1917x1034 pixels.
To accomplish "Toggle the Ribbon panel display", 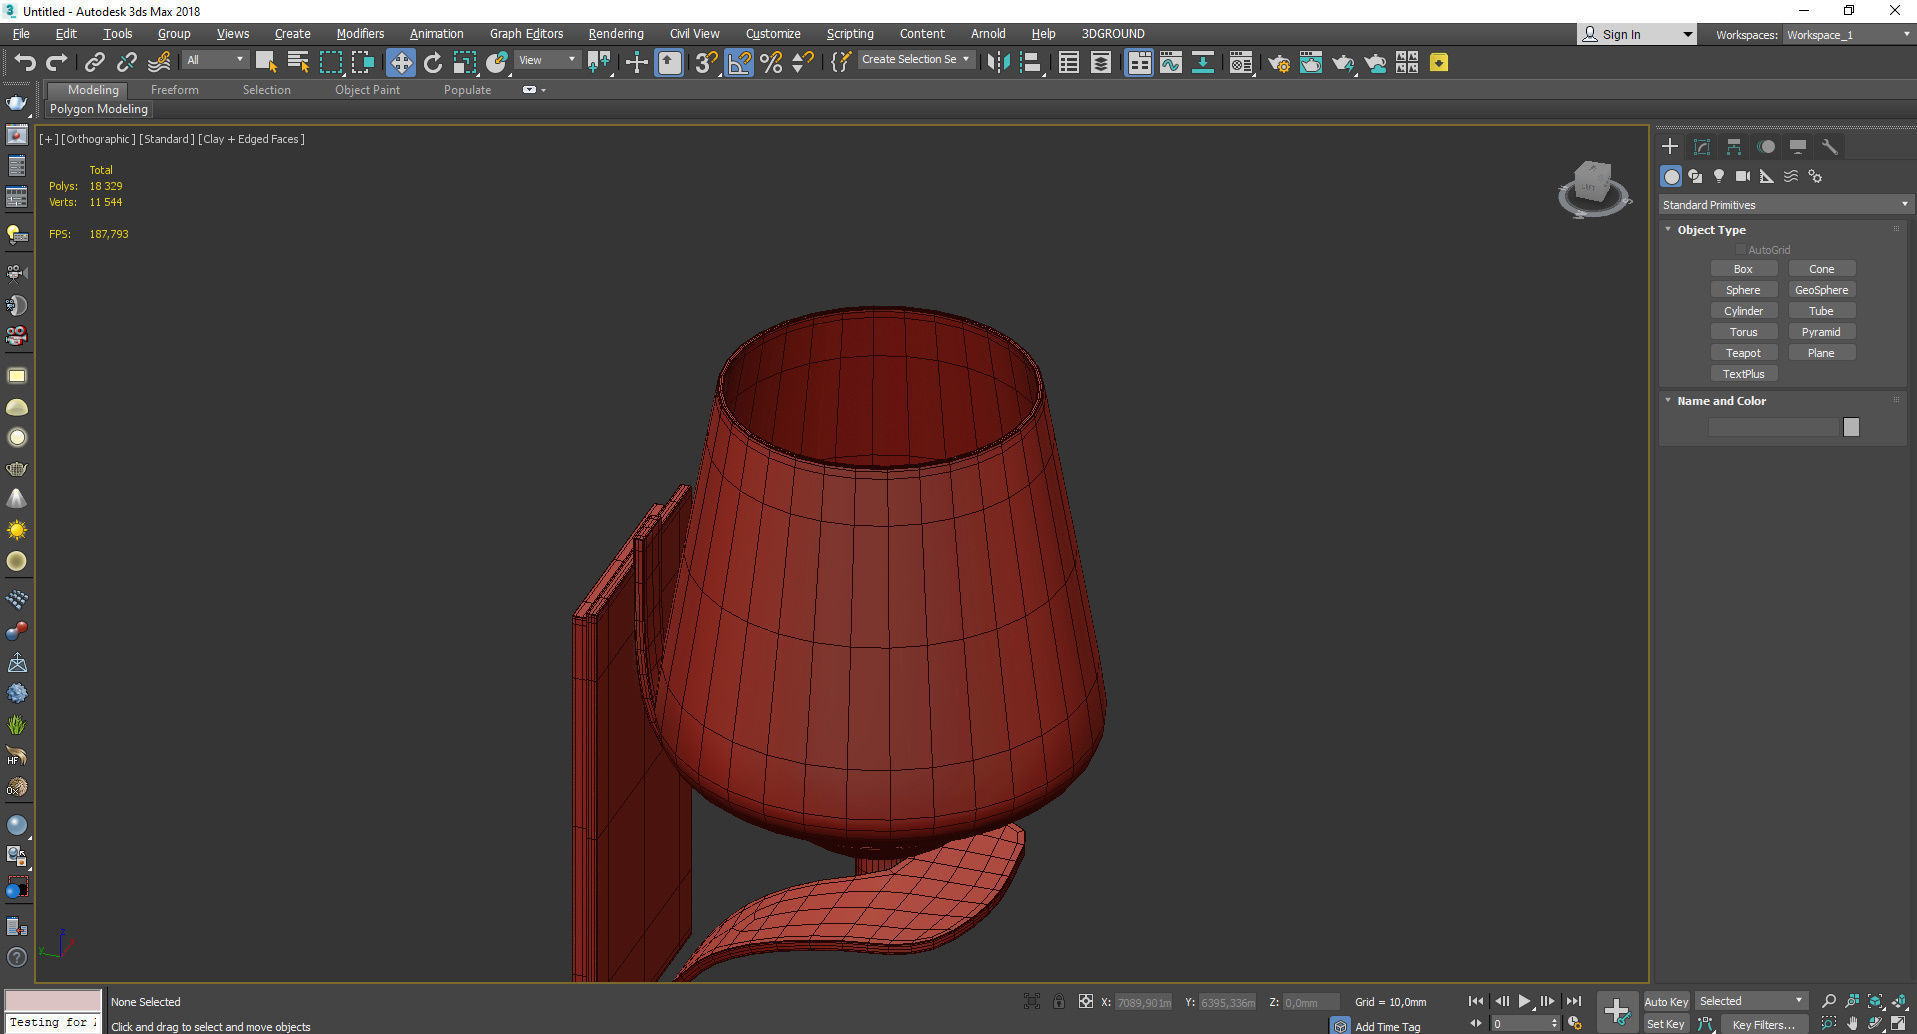I will (x=1138, y=63).
